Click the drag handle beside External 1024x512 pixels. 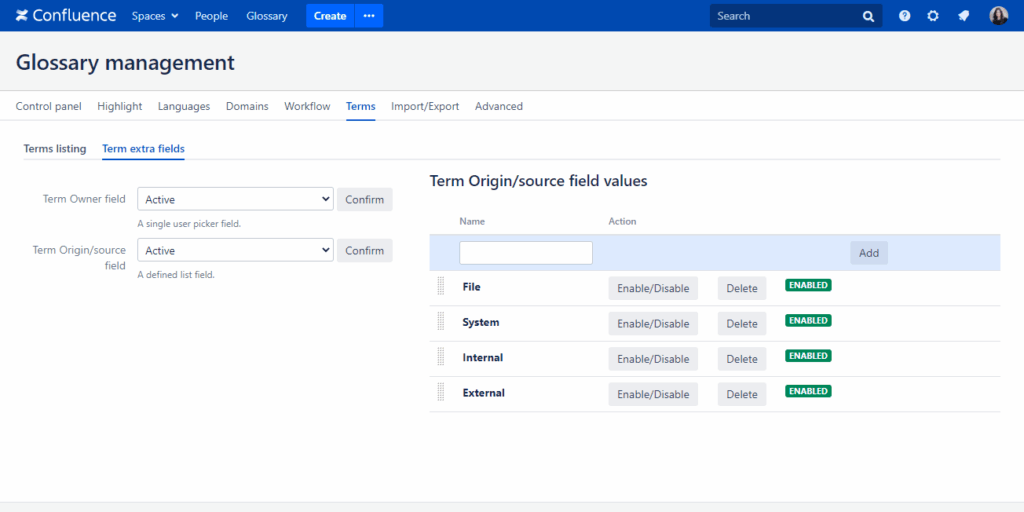click(x=440, y=393)
